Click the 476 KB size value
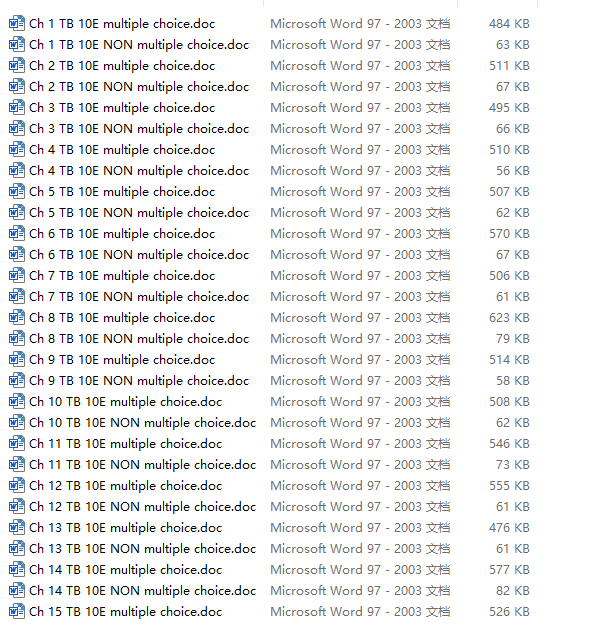 (509, 527)
